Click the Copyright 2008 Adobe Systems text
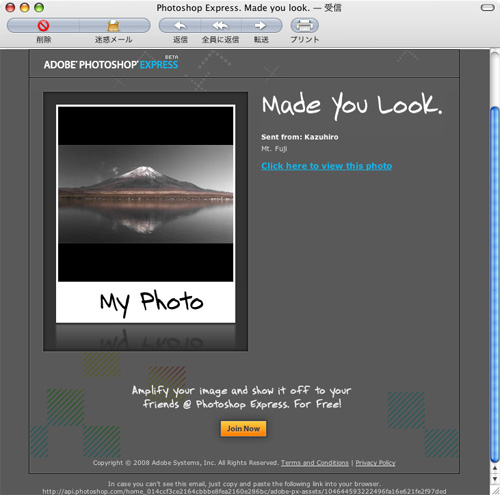 (x=186, y=463)
